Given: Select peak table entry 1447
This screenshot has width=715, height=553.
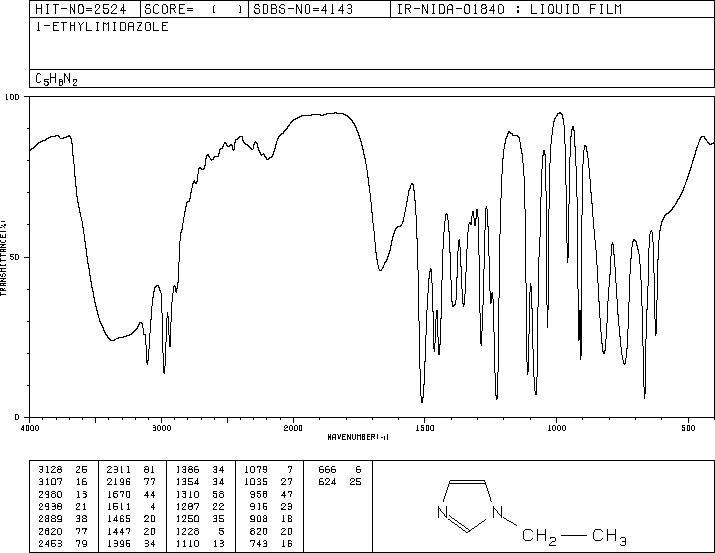Looking at the screenshot, I should 119,531.
